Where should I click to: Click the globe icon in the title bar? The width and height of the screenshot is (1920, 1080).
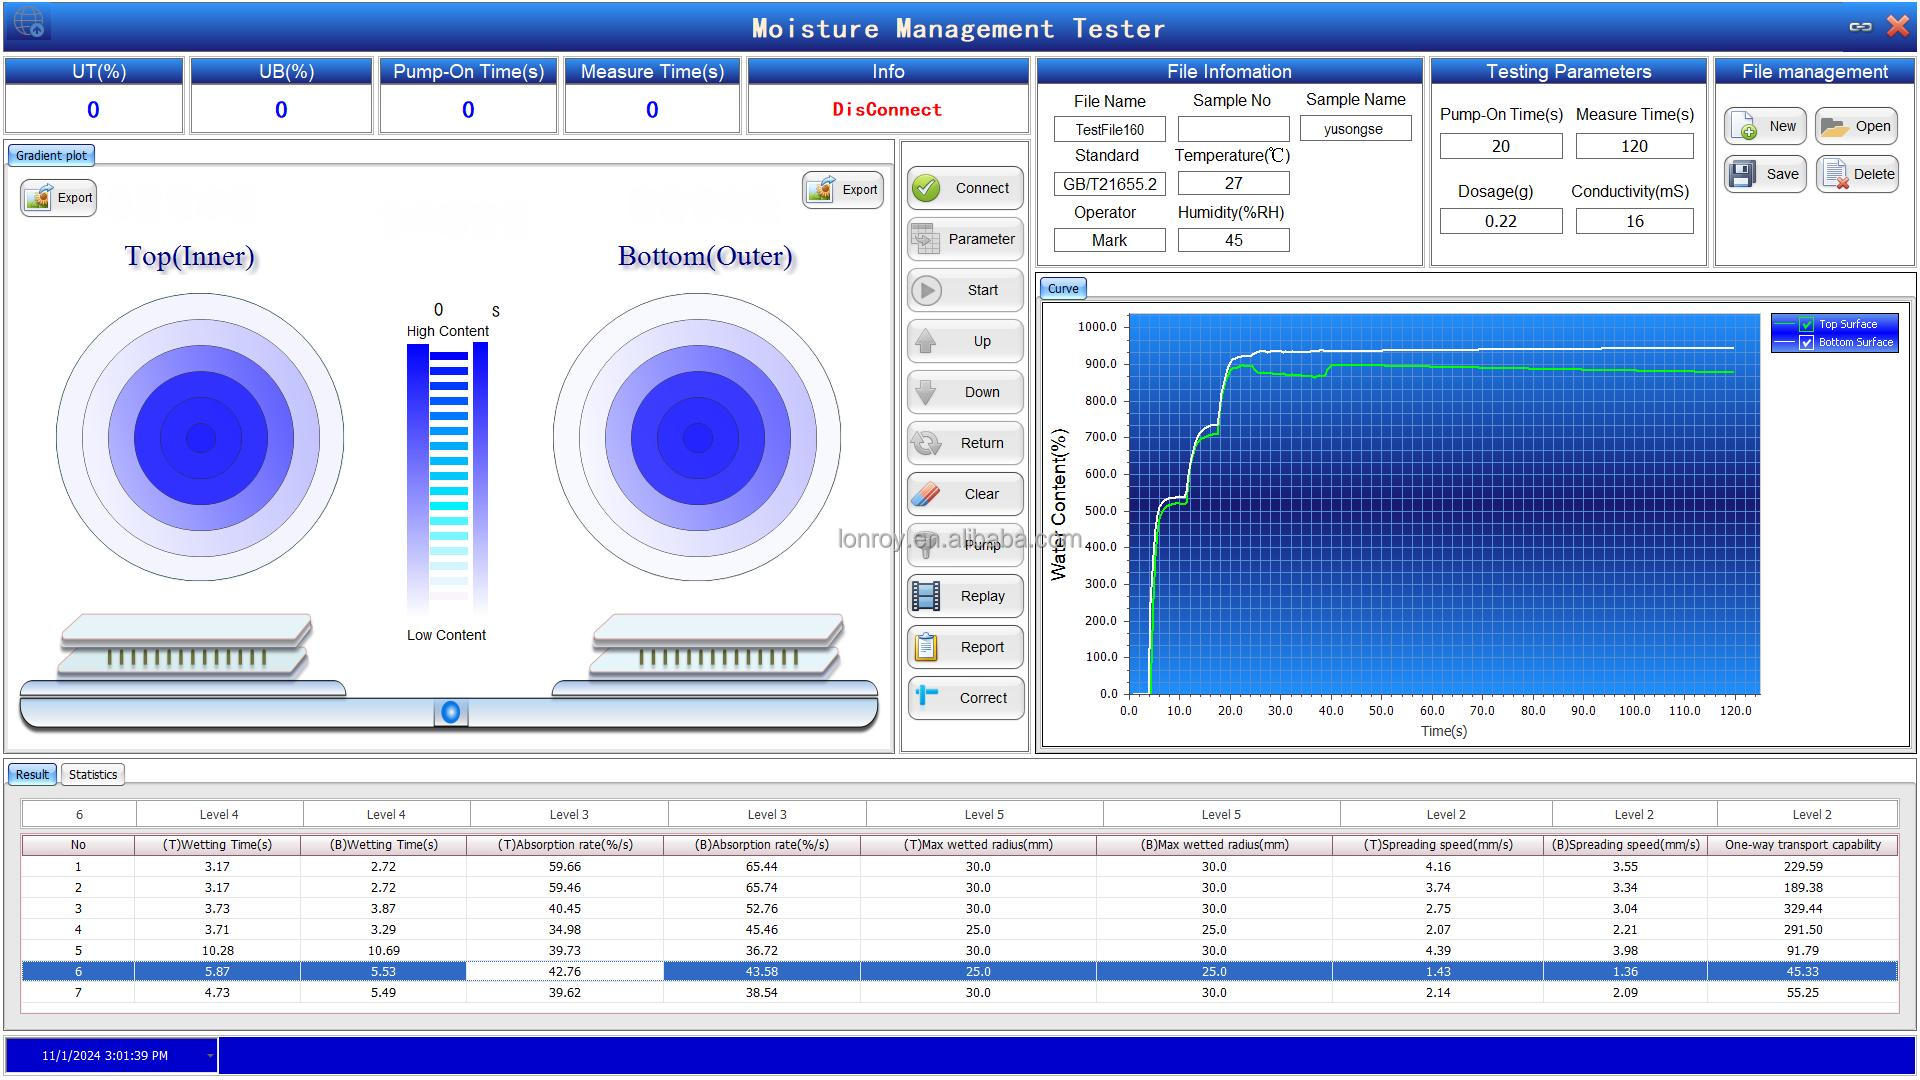click(x=30, y=22)
